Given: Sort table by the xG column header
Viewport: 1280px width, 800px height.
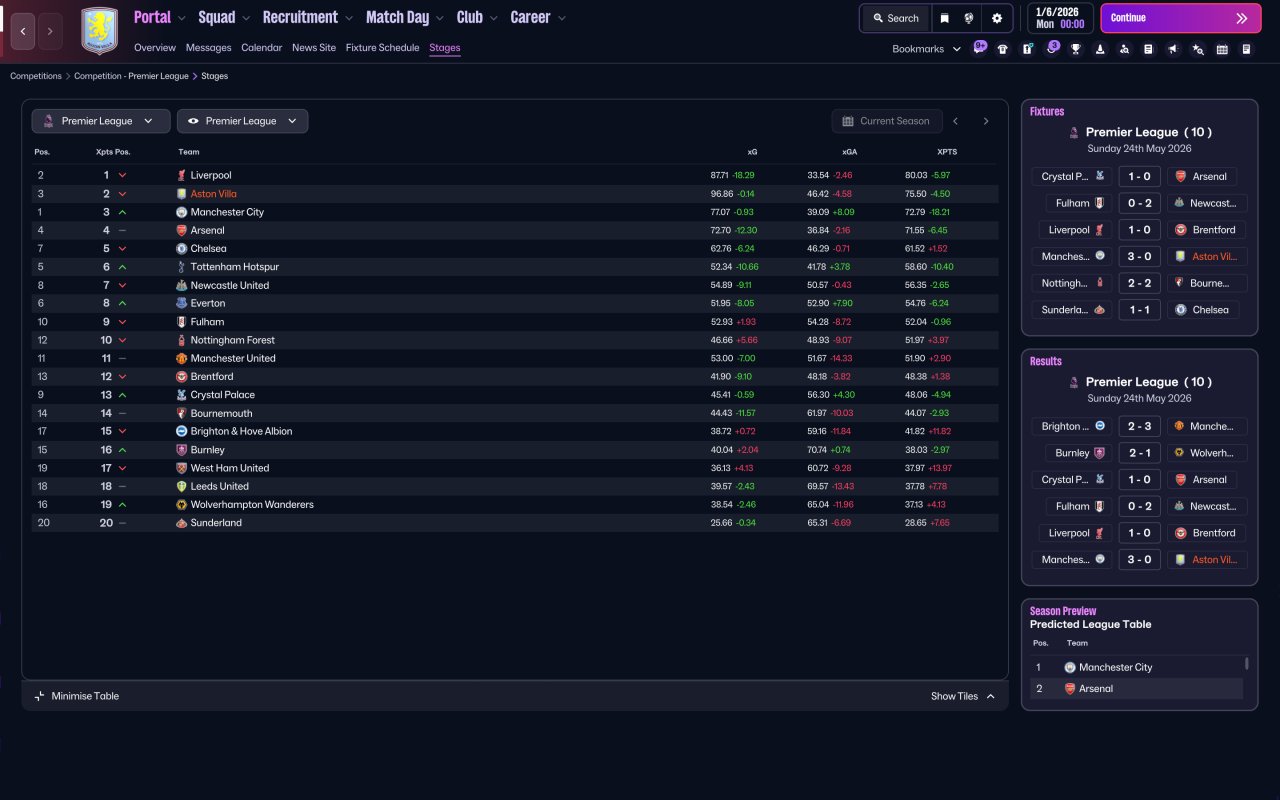Looking at the screenshot, I should (752, 152).
